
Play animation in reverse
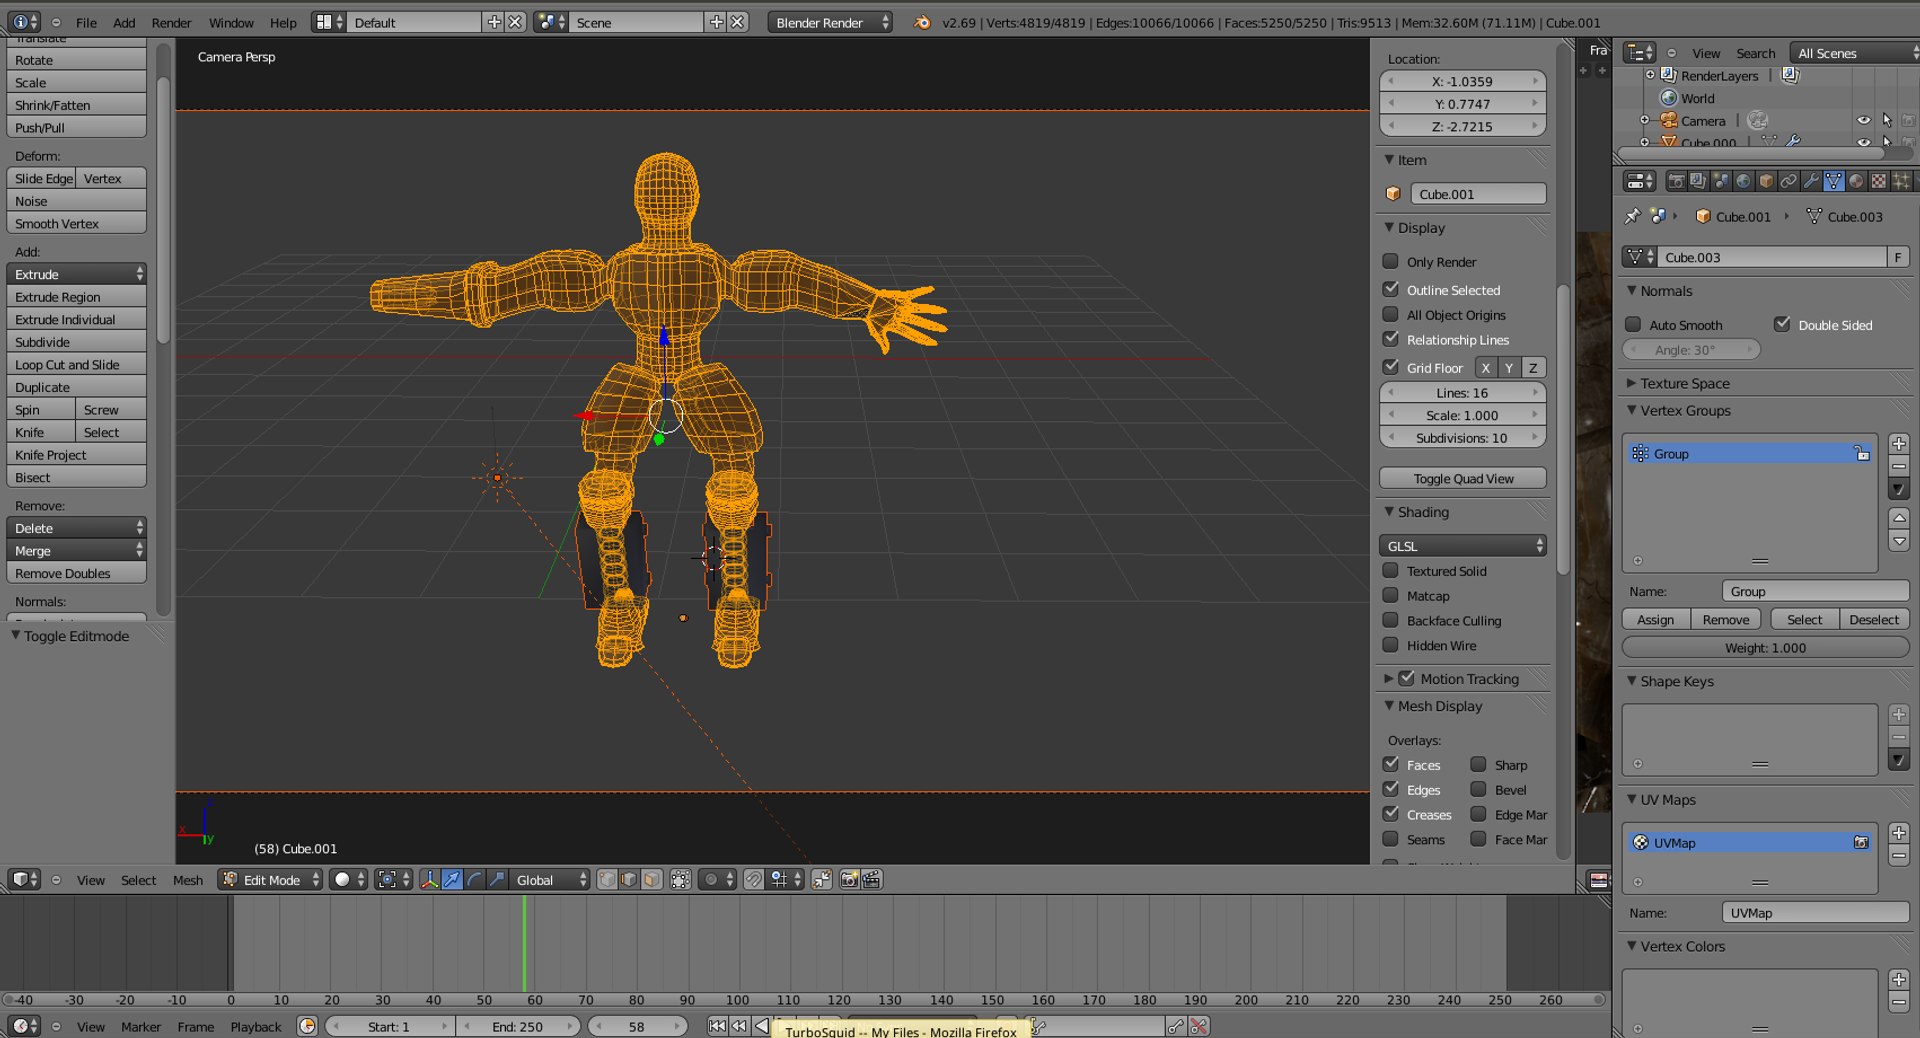(762, 1026)
